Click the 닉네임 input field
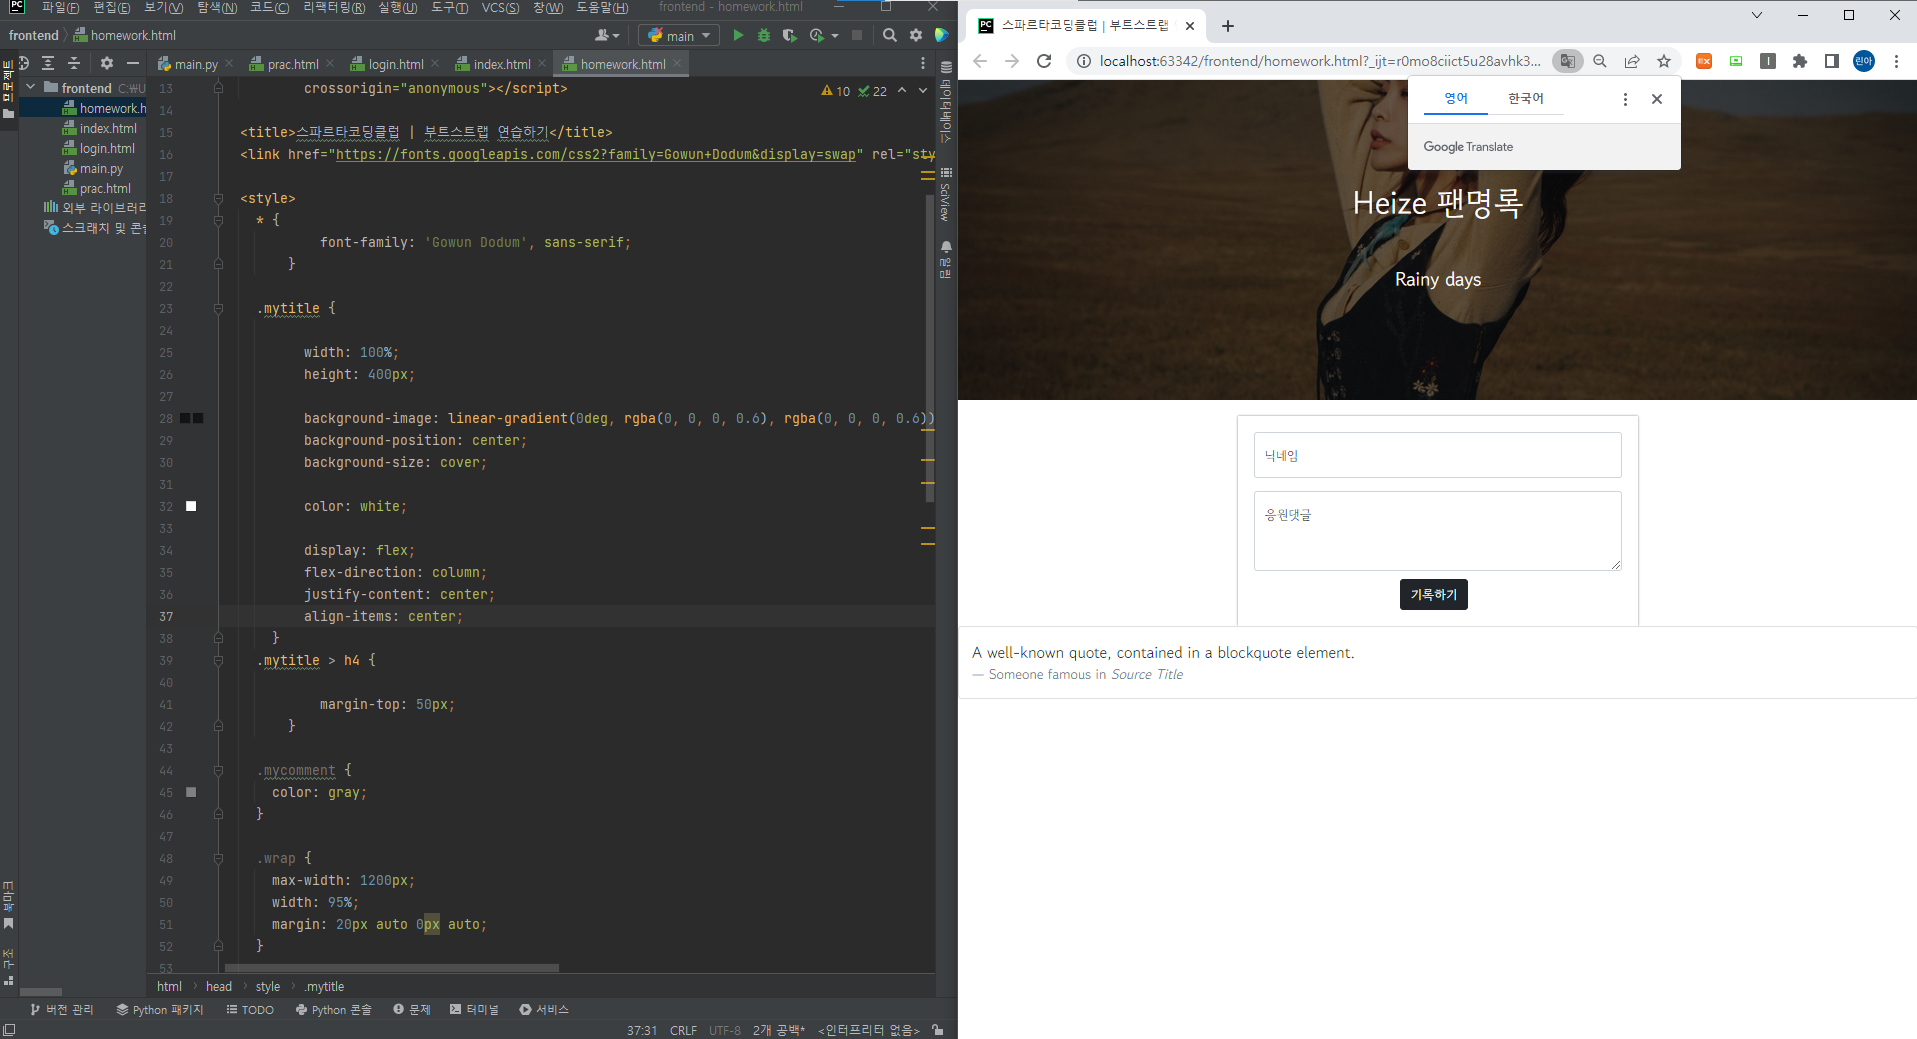 click(x=1437, y=455)
